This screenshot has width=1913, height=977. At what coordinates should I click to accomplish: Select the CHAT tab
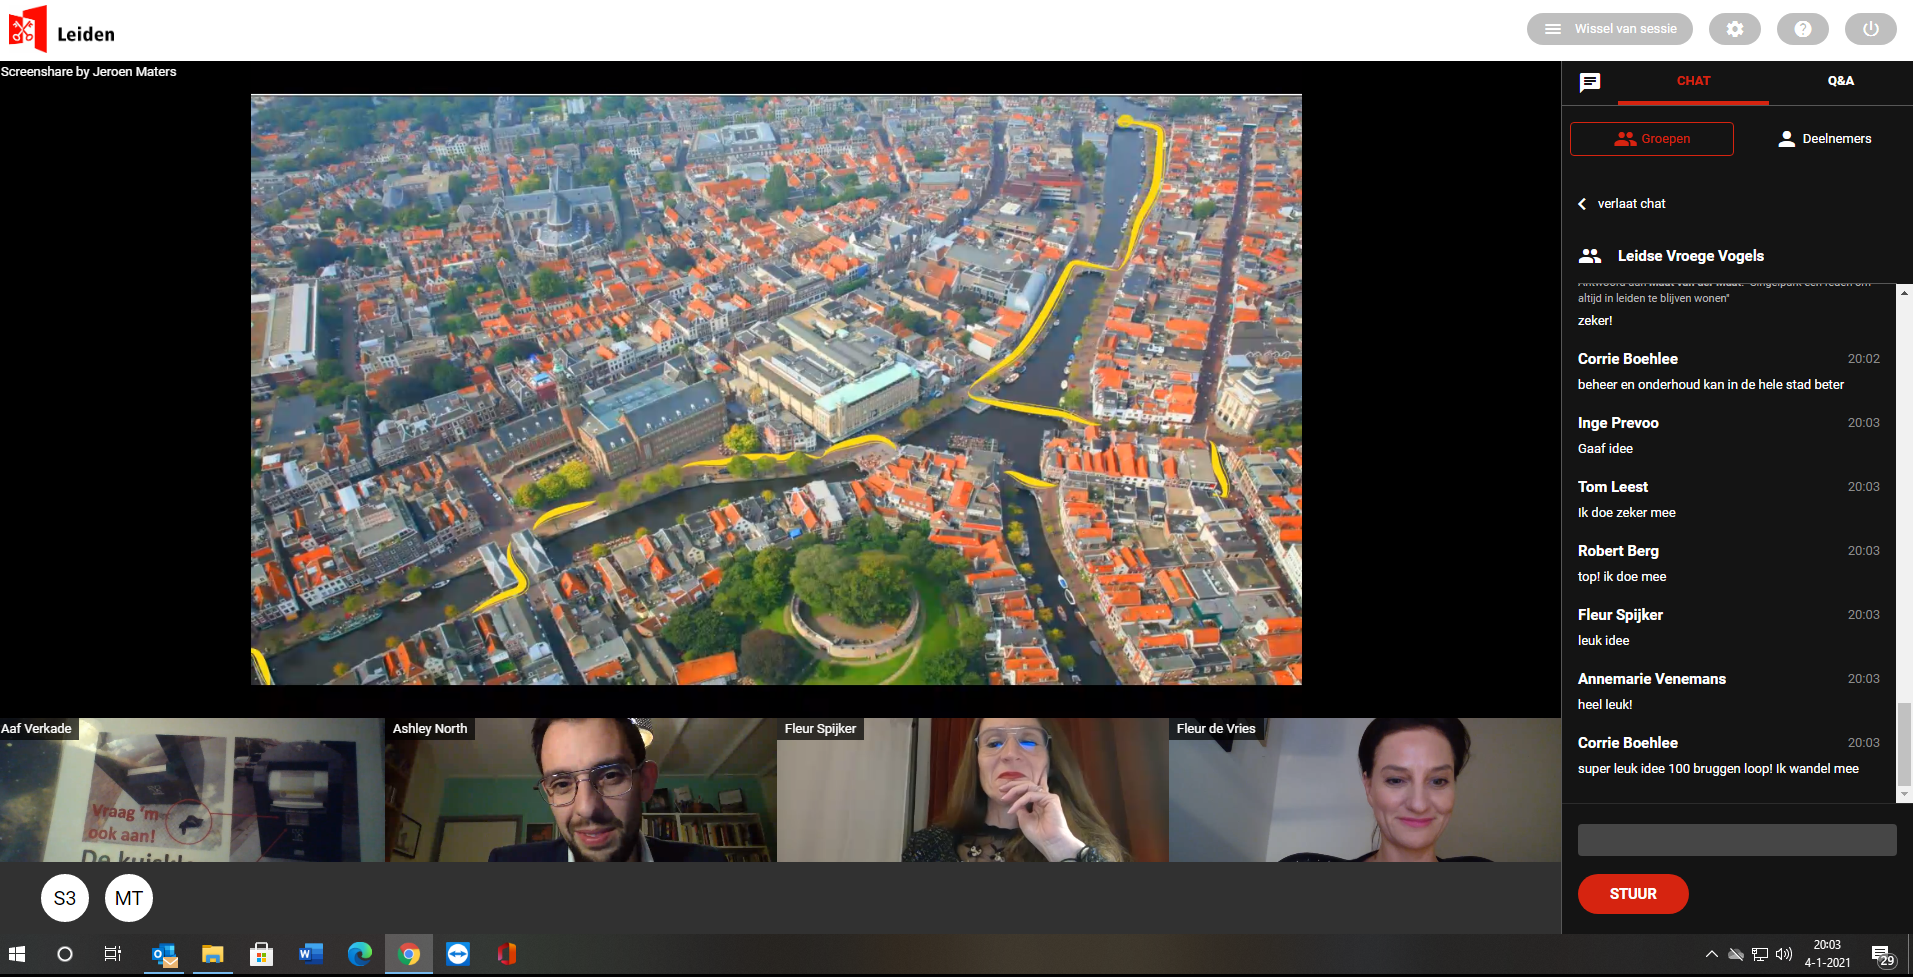(1693, 81)
